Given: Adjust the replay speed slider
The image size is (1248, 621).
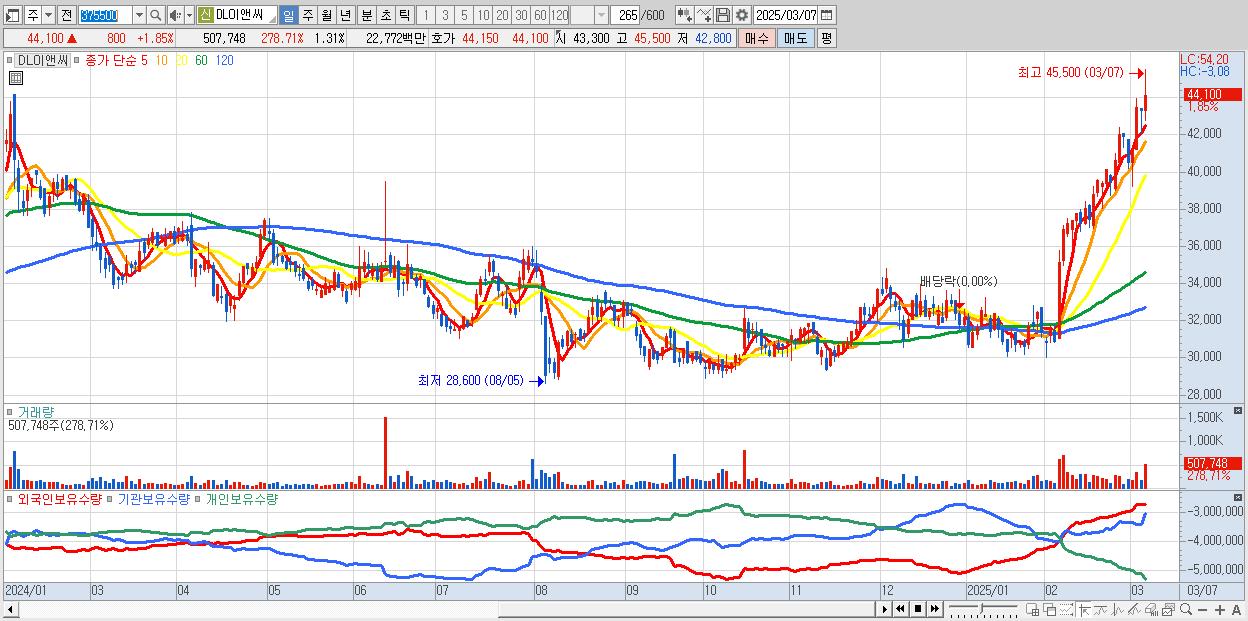Looking at the screenshot, I should coord(983,608).
